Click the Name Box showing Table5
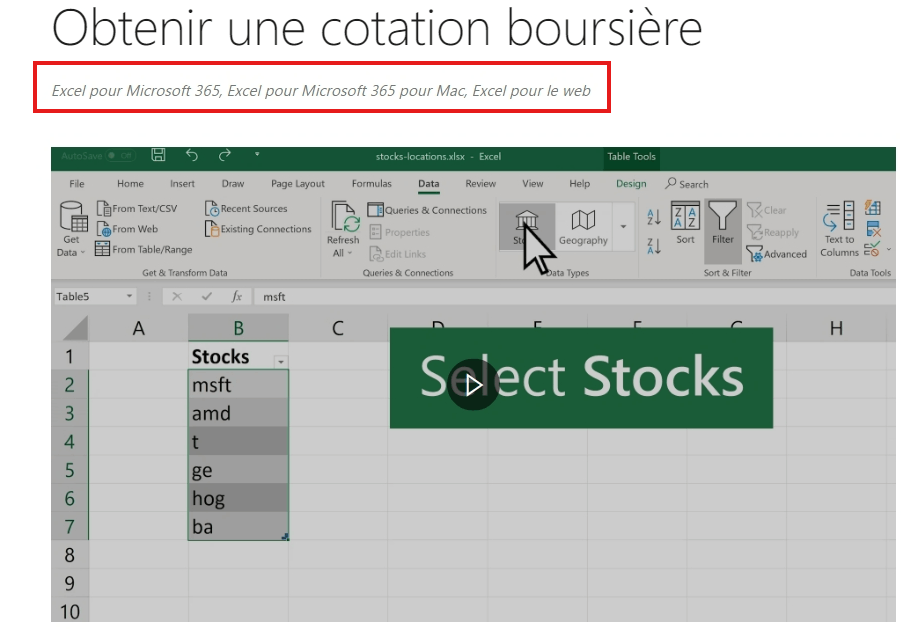Viewport: 915px width, 629px height. 89,296
